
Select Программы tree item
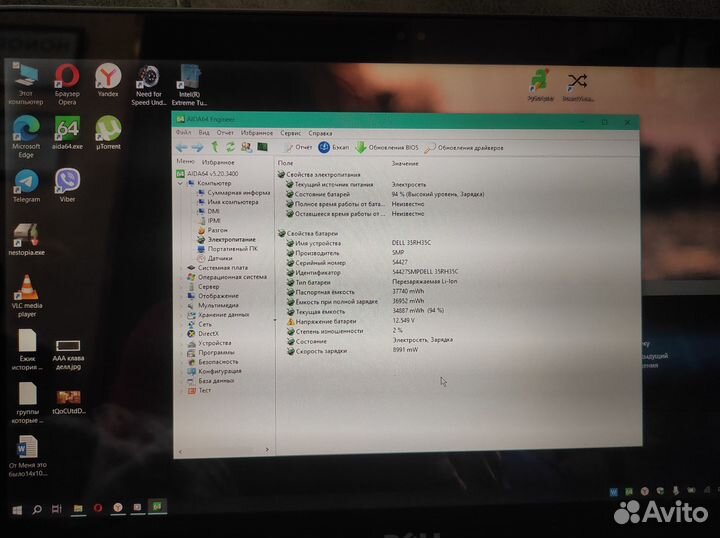[x=211, y=353]
